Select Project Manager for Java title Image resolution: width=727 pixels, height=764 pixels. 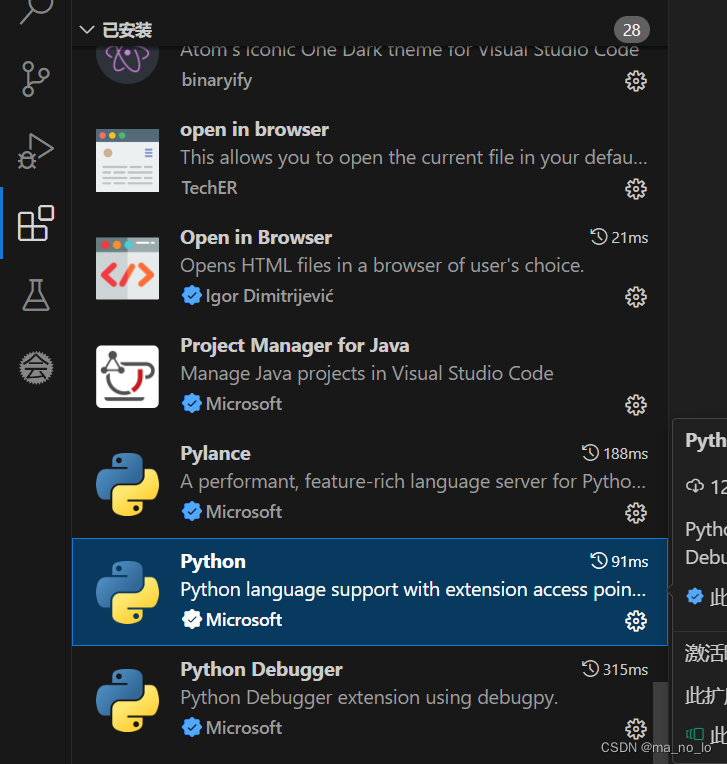tap(295, 345)
